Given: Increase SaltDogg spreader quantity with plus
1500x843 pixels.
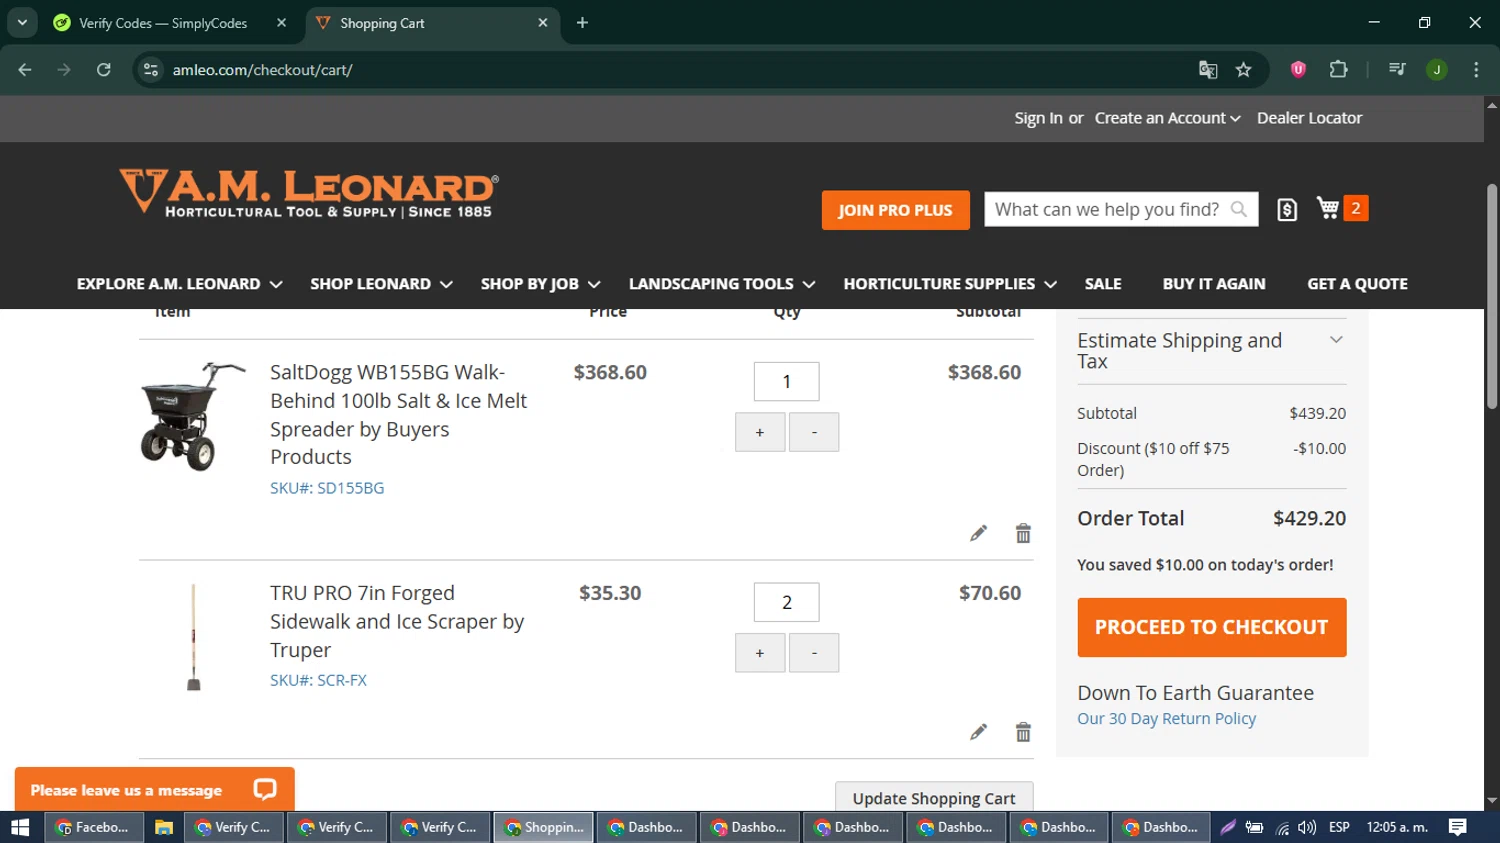Looking at the screenshot, I should (x=760, y=432).
